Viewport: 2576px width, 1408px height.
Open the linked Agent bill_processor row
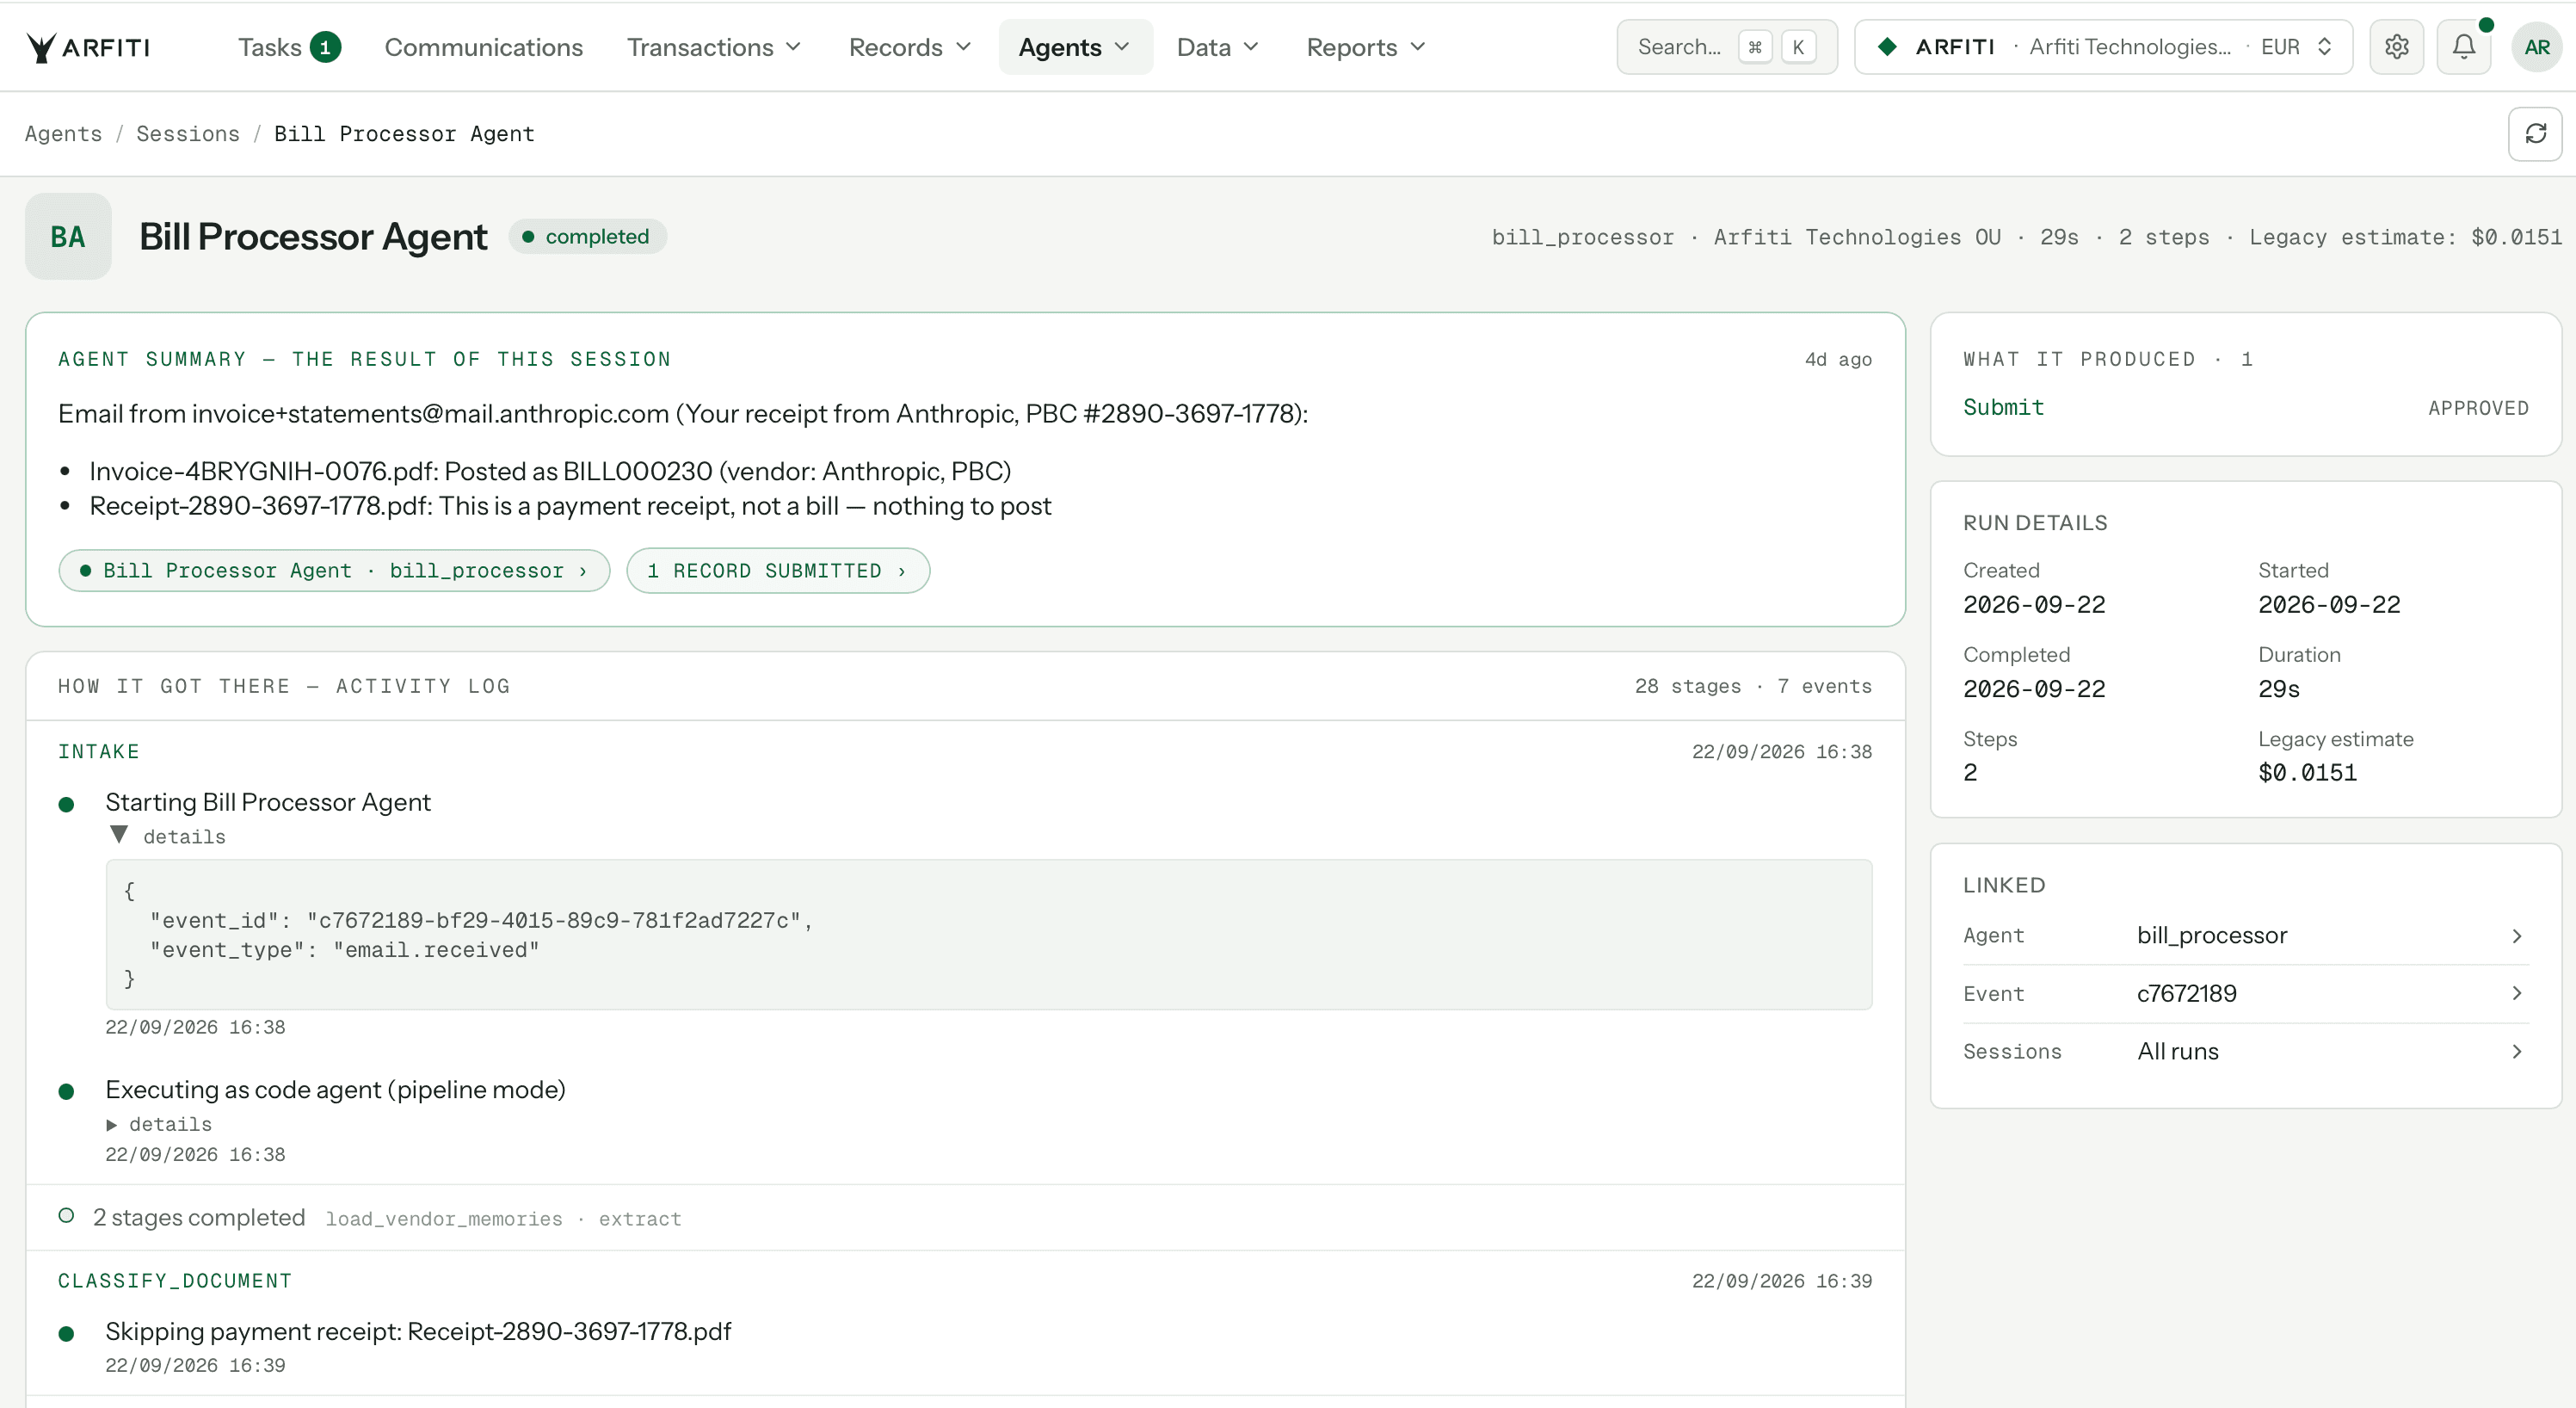tap(2245, 936)
